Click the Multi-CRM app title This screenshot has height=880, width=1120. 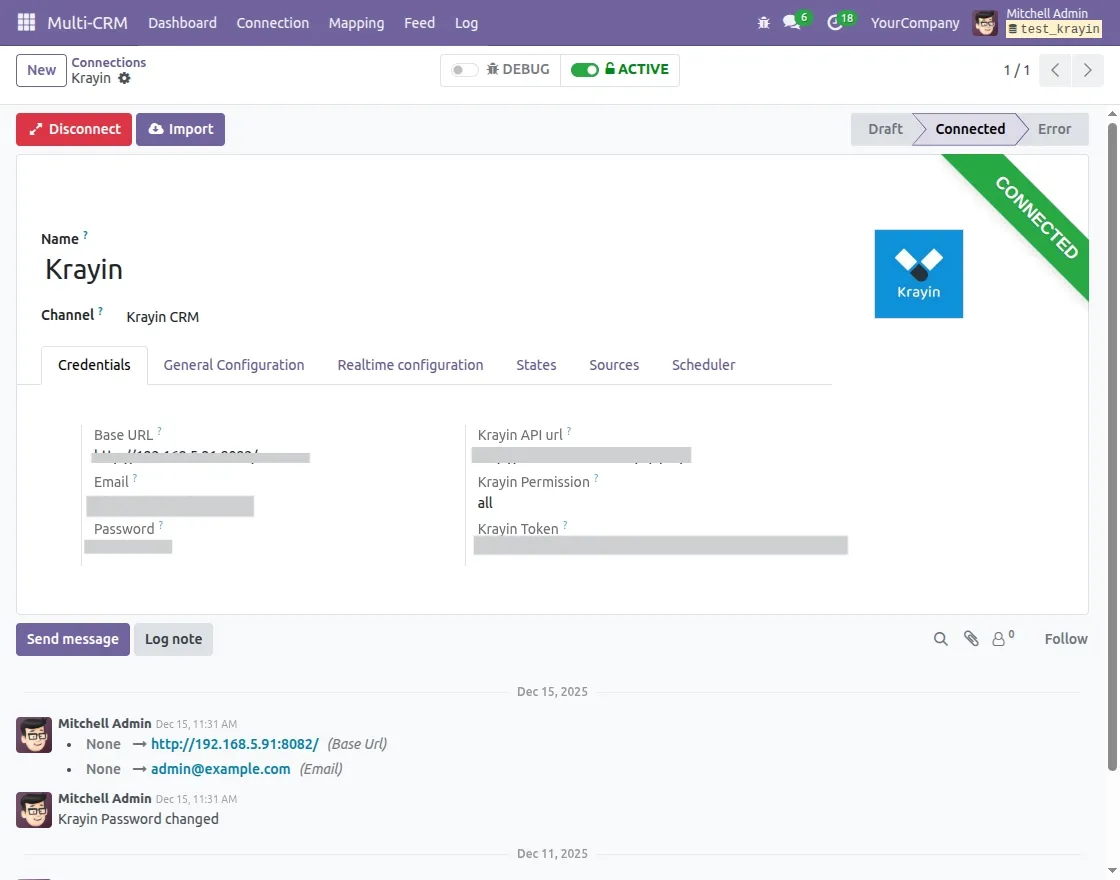(87, 23)
